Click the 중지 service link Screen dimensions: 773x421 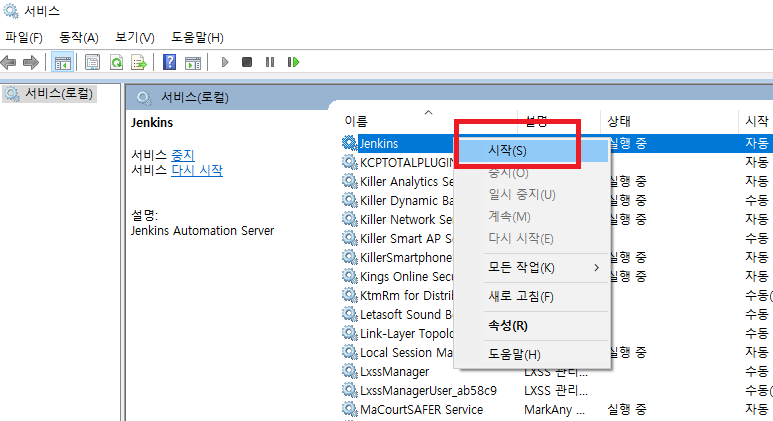tap(183, 155)
